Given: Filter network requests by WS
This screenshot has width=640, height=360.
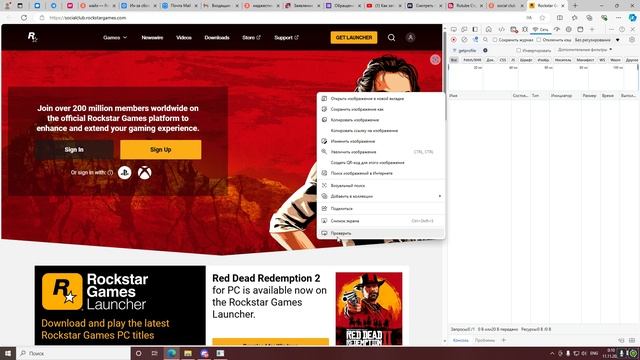Looking at the screenshot, I should pos(602,60).
